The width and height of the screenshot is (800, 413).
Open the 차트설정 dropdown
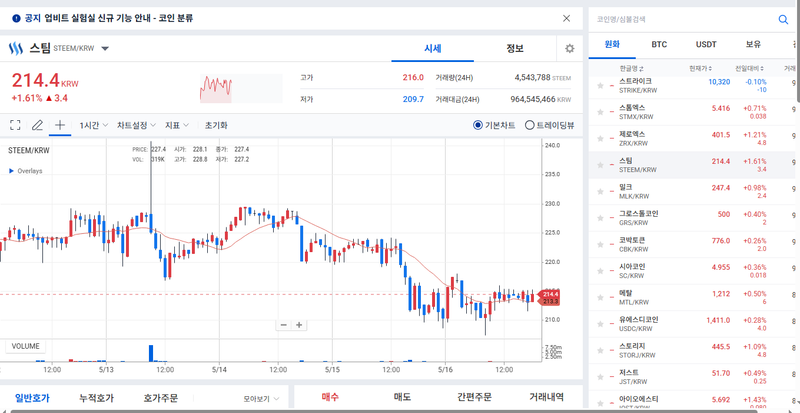[x=135, y=125]
